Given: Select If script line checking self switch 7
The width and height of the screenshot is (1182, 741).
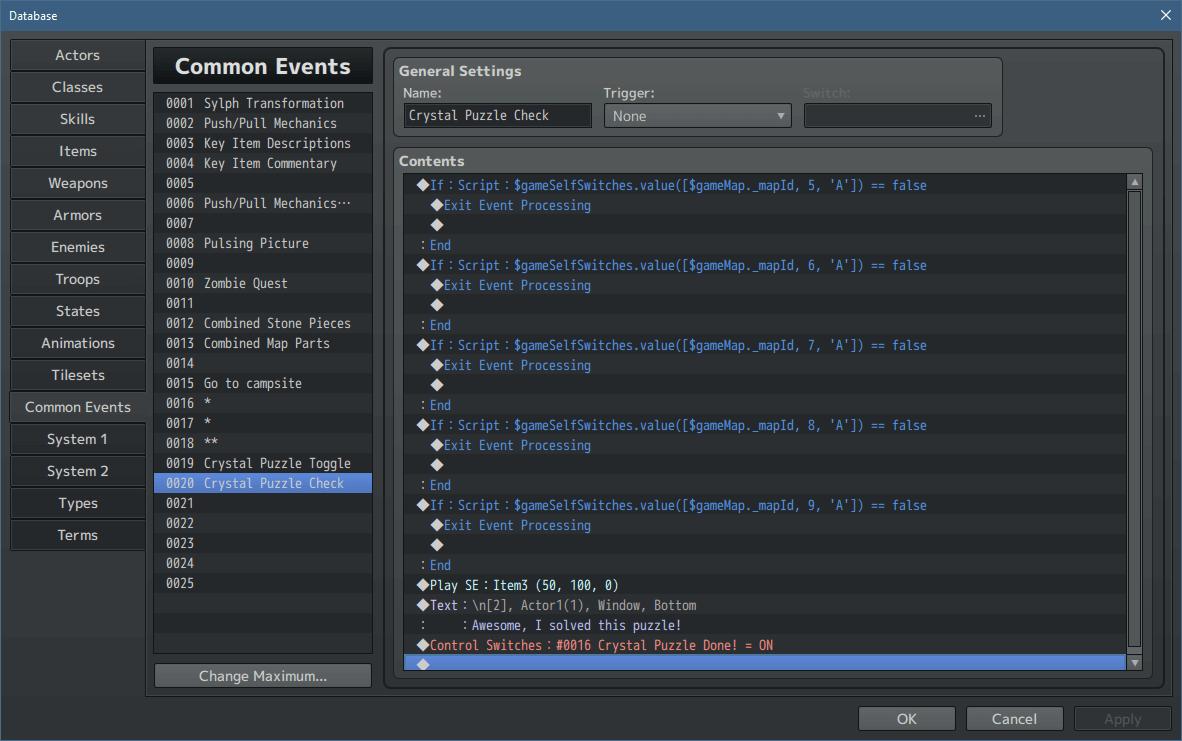Looking at the screenshot, I should click(x=765, y=344).
